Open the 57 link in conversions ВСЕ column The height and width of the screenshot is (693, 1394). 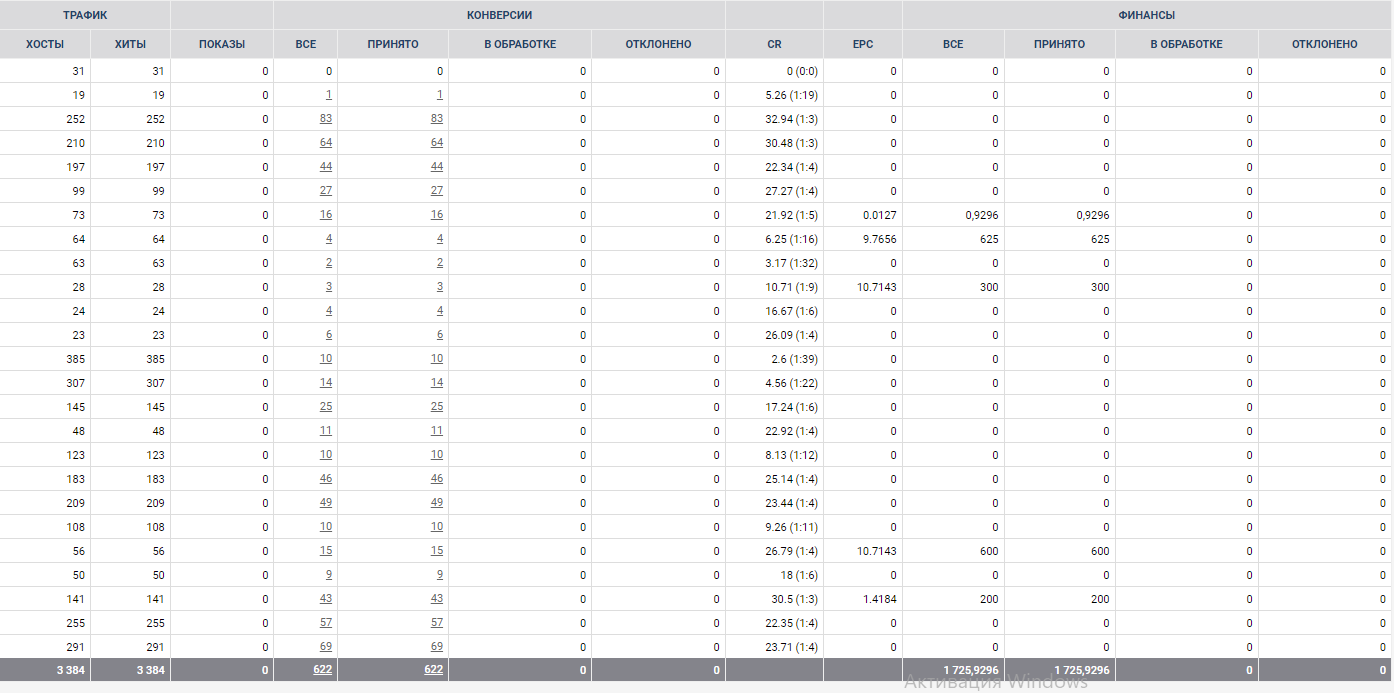326,623
